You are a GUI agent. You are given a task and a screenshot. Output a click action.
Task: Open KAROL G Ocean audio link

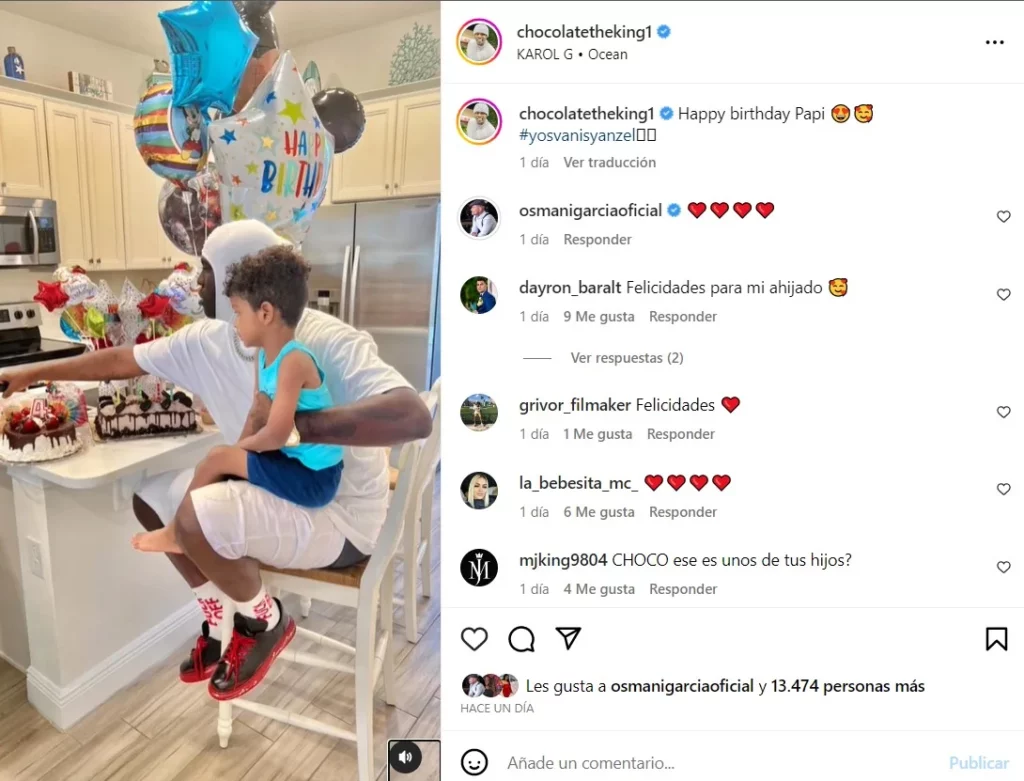click(x=572, y=54)
